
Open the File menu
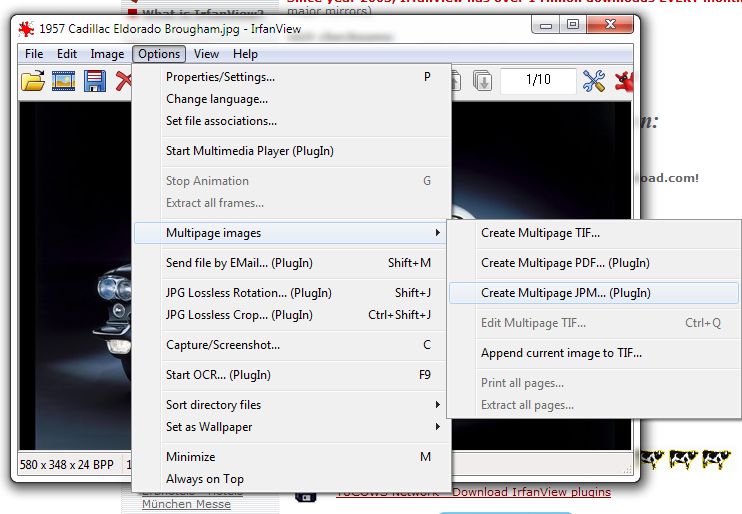pos(34,54)
